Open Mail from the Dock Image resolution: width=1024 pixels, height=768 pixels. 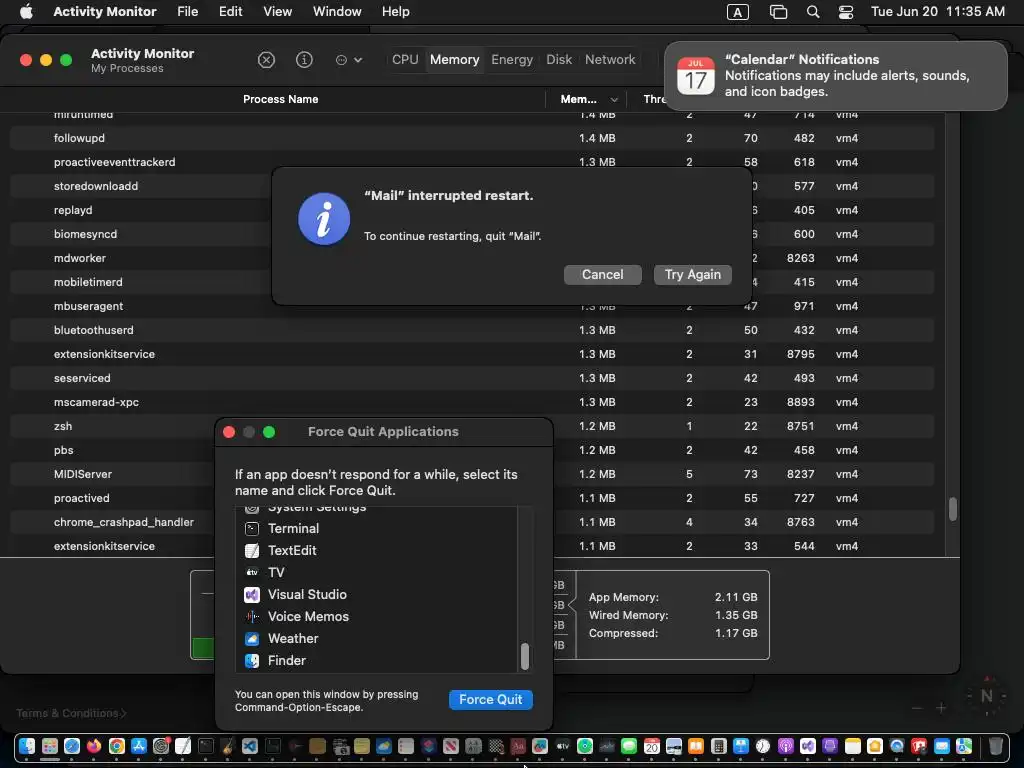[x=942, y=746]
